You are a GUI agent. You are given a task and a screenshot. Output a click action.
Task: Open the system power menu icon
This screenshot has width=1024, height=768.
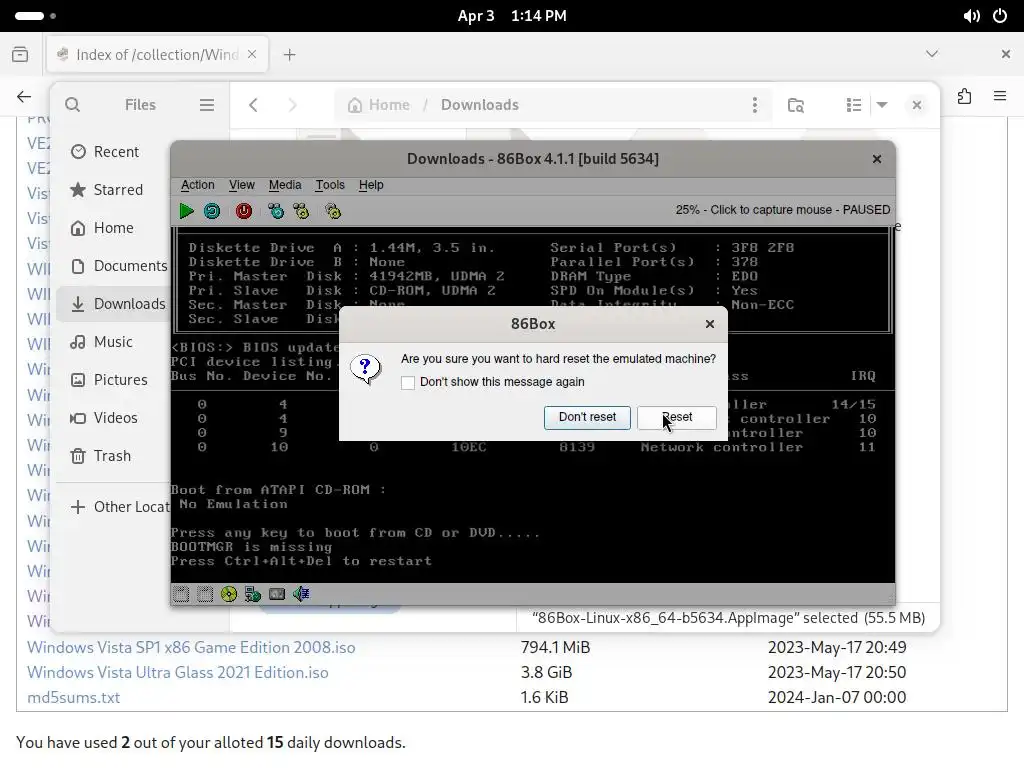tap(1000, 16)
